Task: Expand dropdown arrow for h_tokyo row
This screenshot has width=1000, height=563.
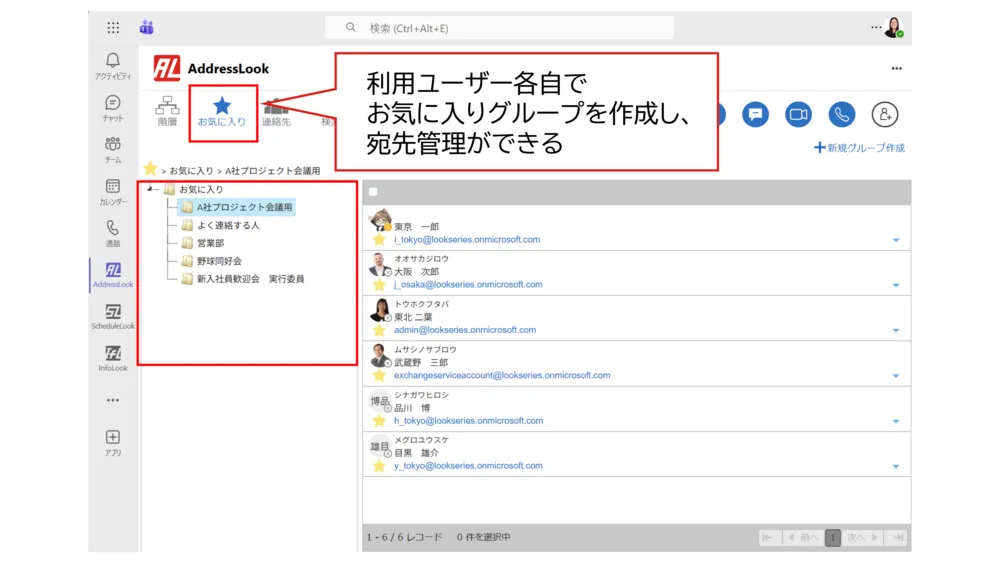Action: (896, 421)
